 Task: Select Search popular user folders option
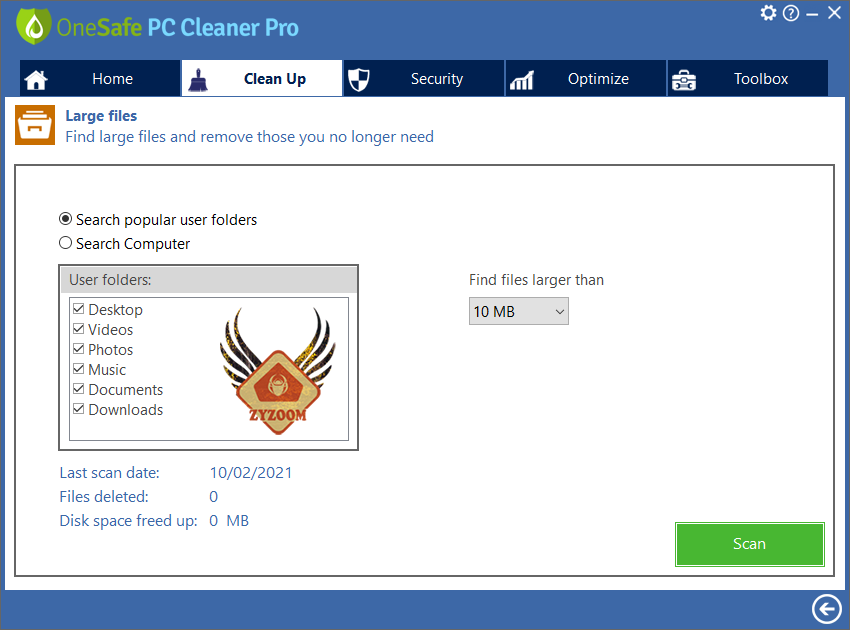click(x=66, y=219)
